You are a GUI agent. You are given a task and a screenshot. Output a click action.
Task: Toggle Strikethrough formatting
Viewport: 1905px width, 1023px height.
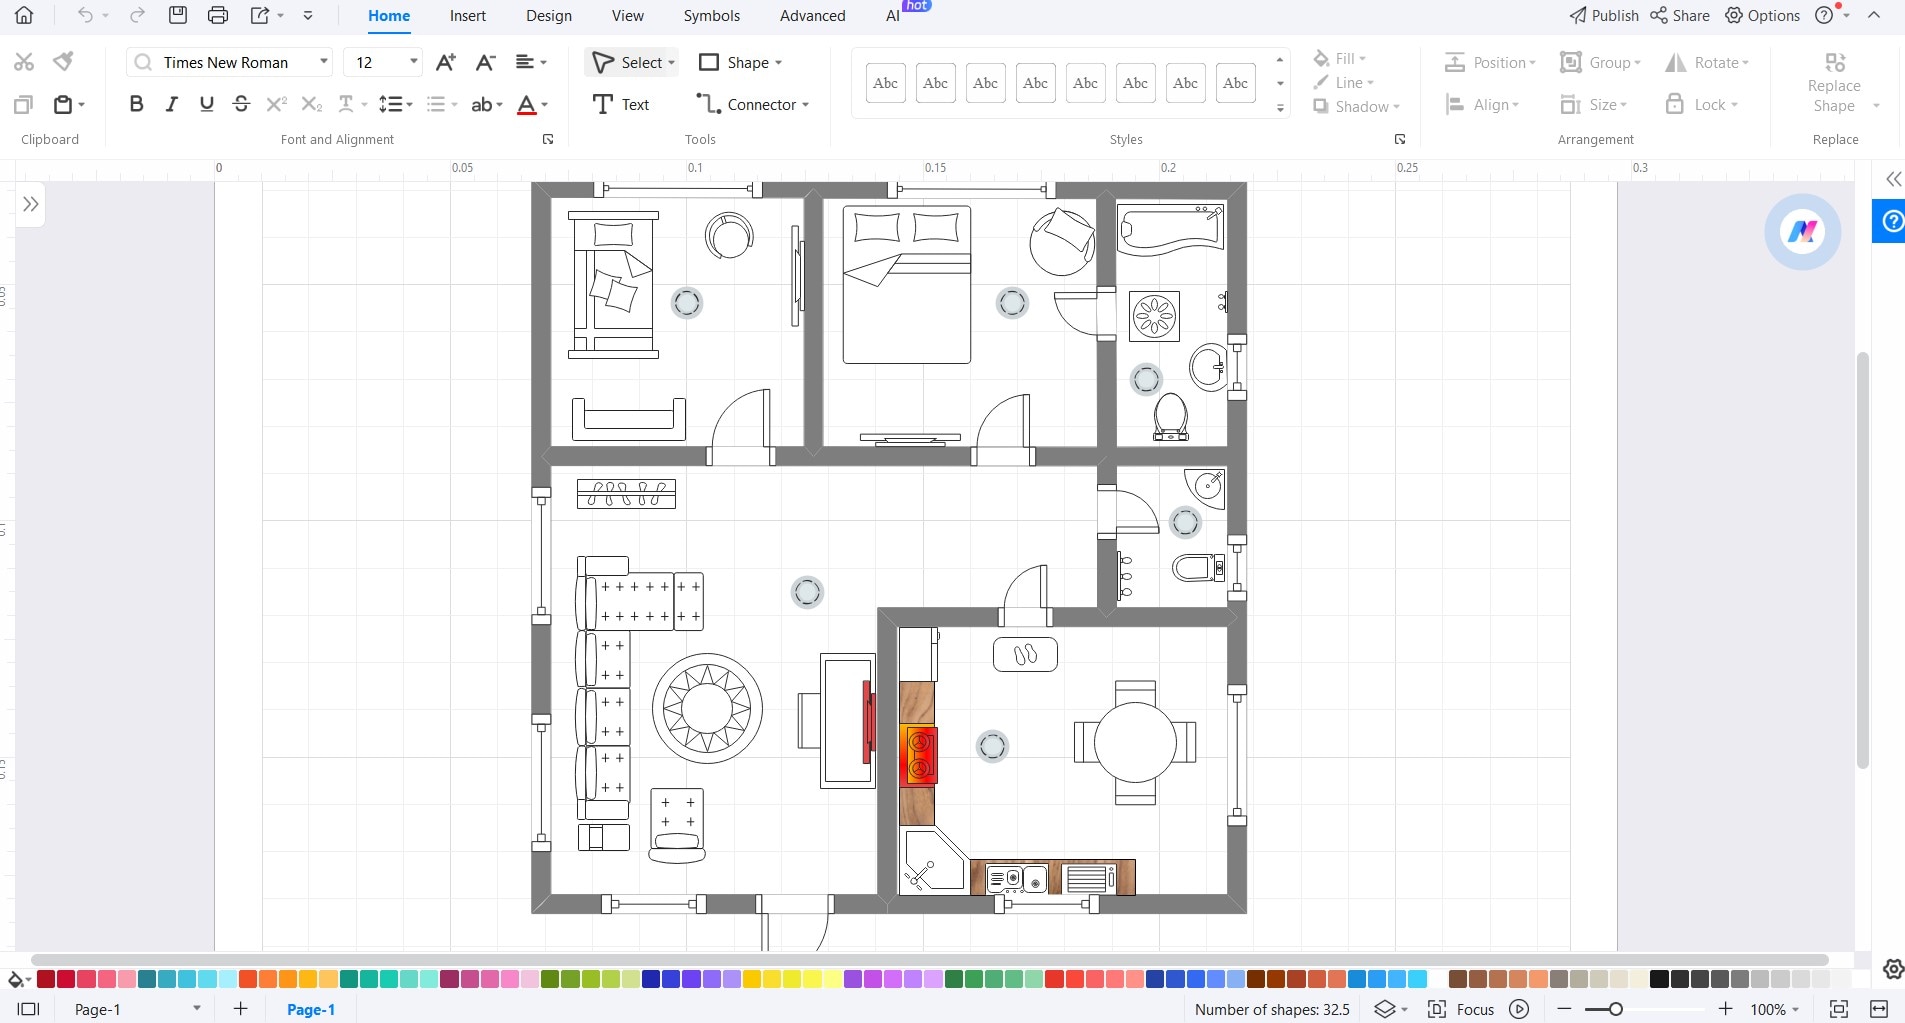pyautogui.click(x=241, y=104)
